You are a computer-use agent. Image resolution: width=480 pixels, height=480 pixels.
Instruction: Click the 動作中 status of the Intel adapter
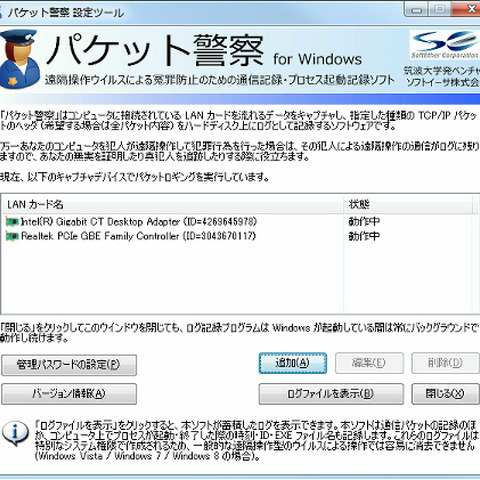364,222
